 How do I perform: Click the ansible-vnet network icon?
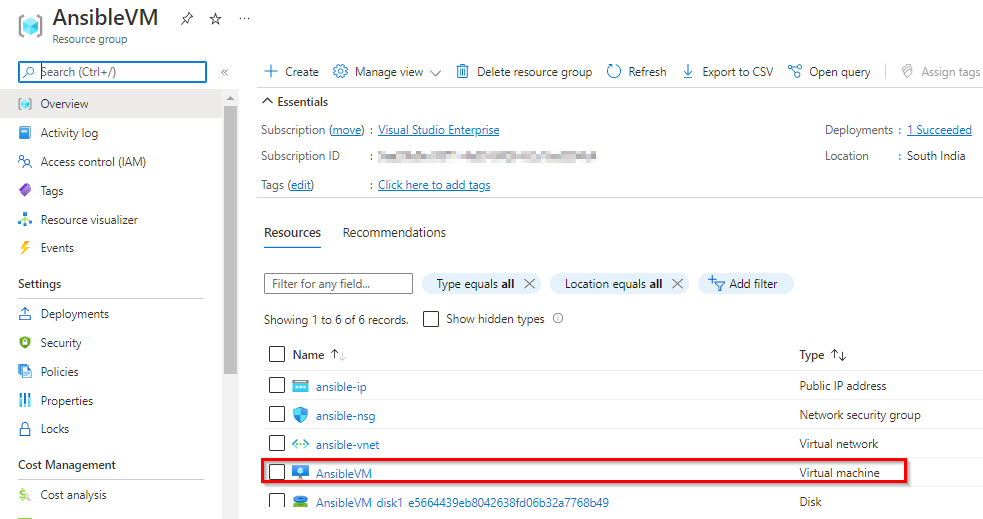(x=300, y=444)
